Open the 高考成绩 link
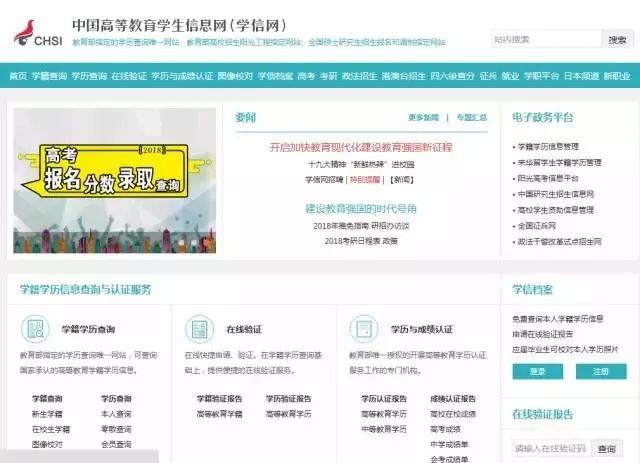 (x=445, y=429)
